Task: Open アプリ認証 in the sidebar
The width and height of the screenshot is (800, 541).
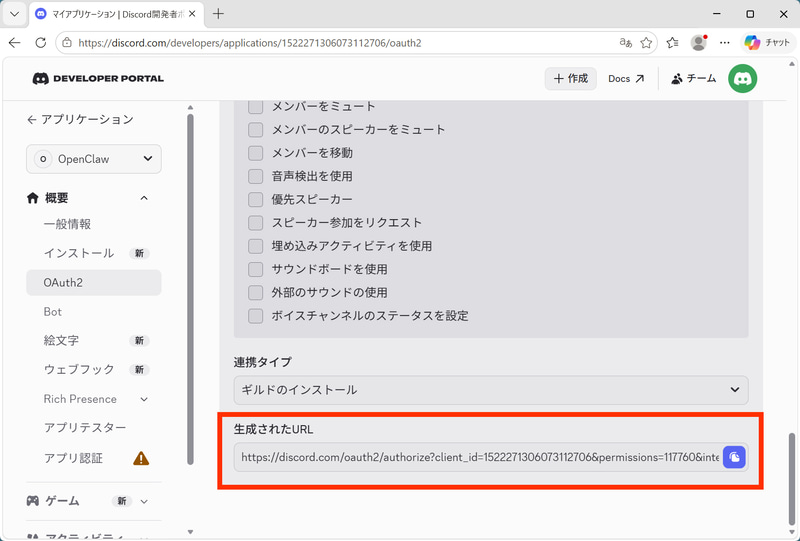Action: 73,458
